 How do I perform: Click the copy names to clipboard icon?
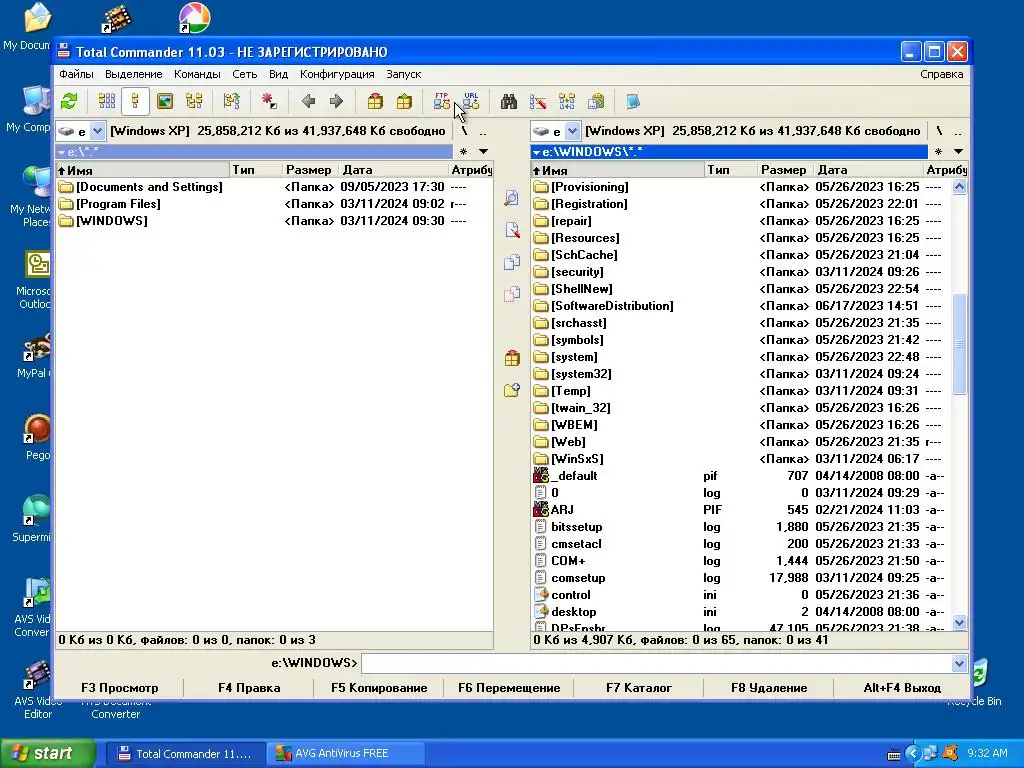[x=596, y=101]
